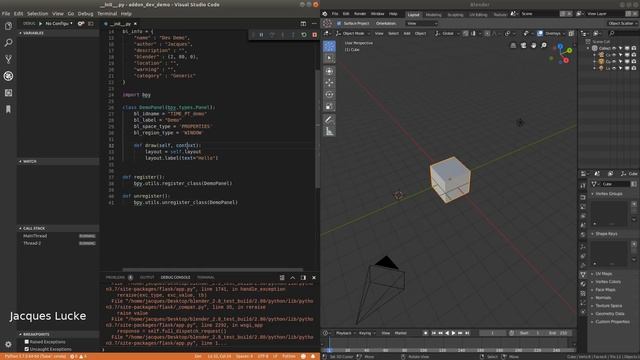
Task: Select the Blender Measure tool
Action: [329, 131]
